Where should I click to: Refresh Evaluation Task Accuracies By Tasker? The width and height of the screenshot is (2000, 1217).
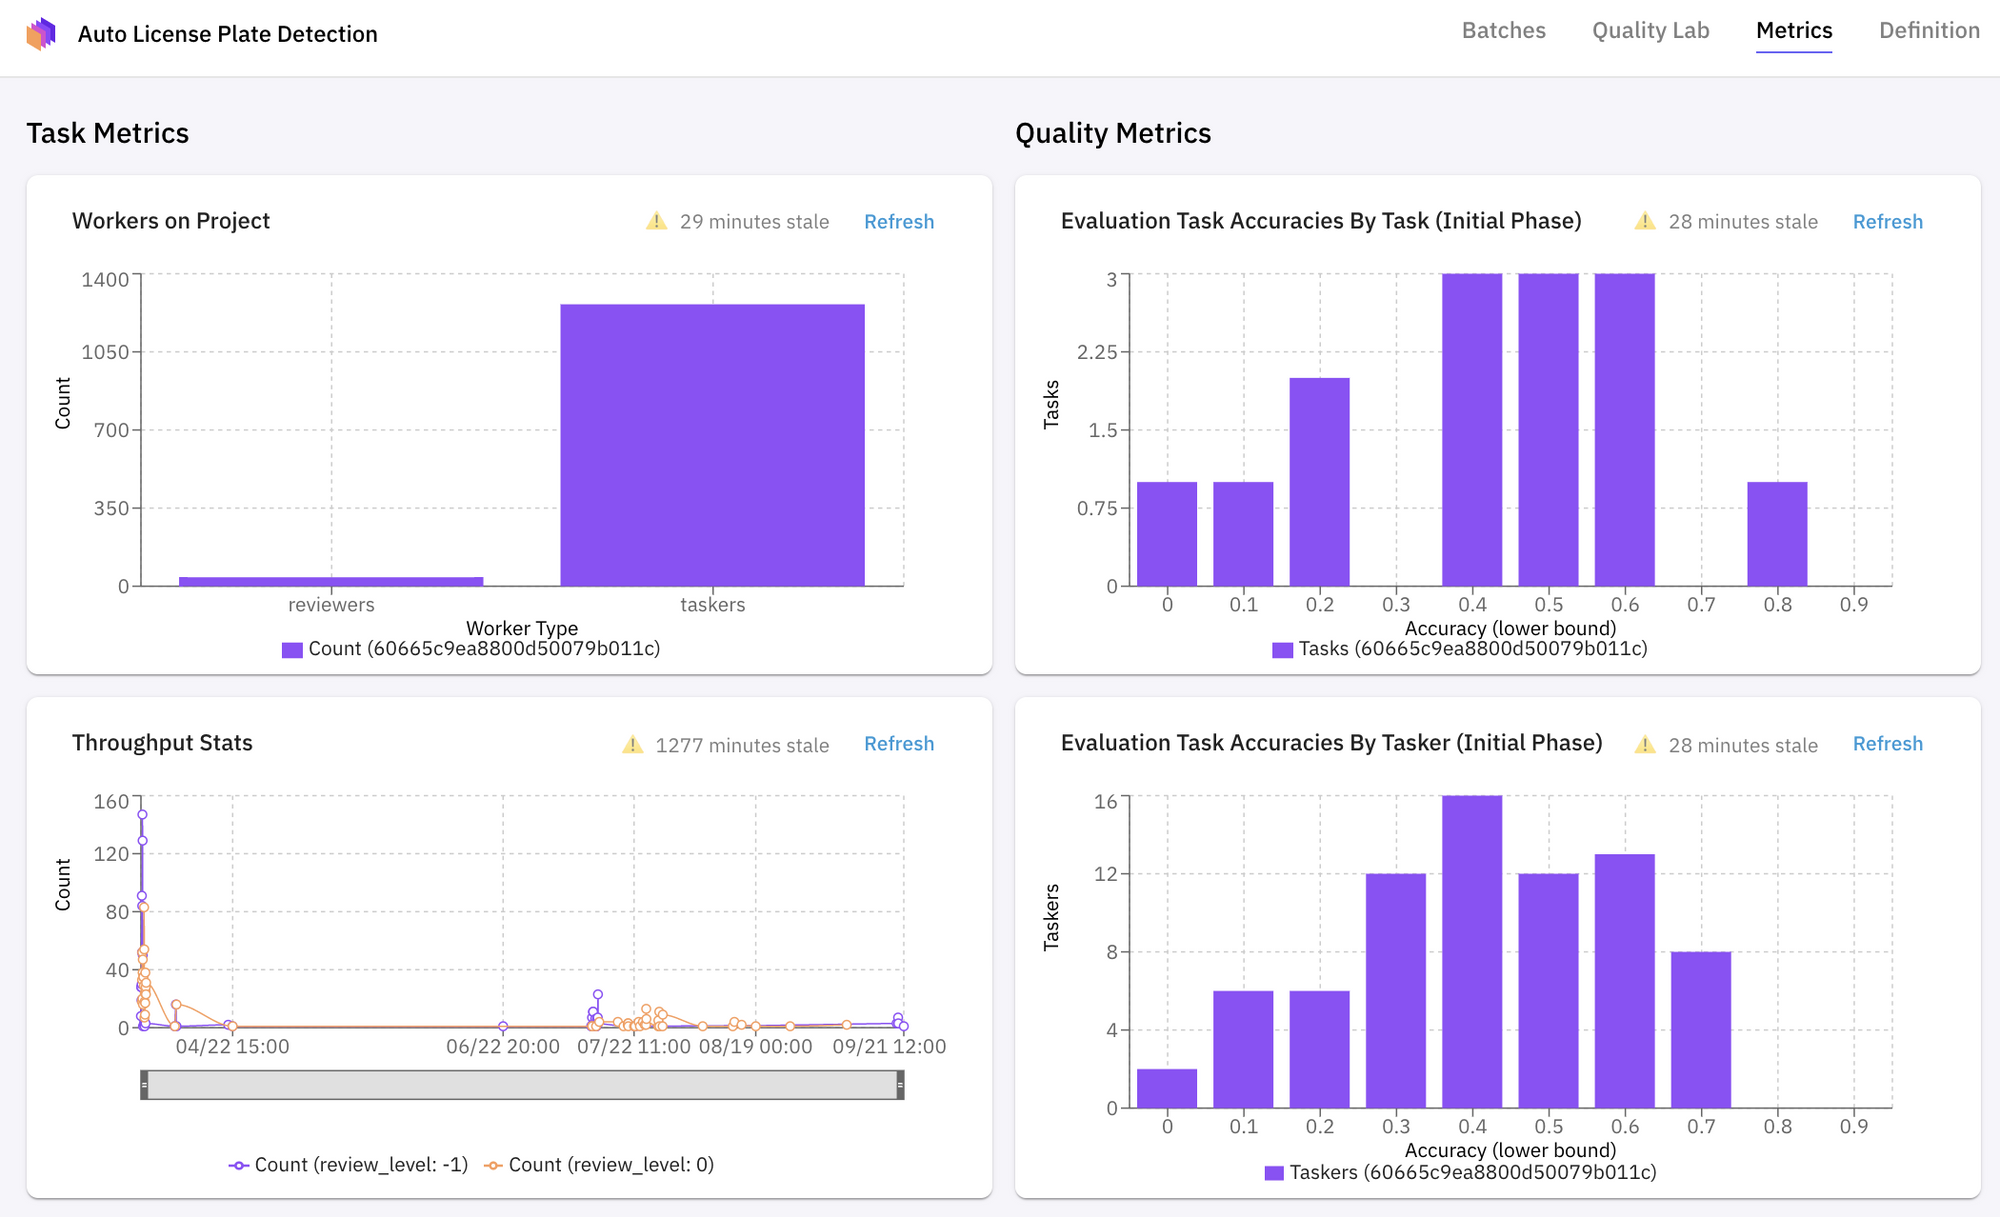pyautogui.click(x=1887, y=744)
